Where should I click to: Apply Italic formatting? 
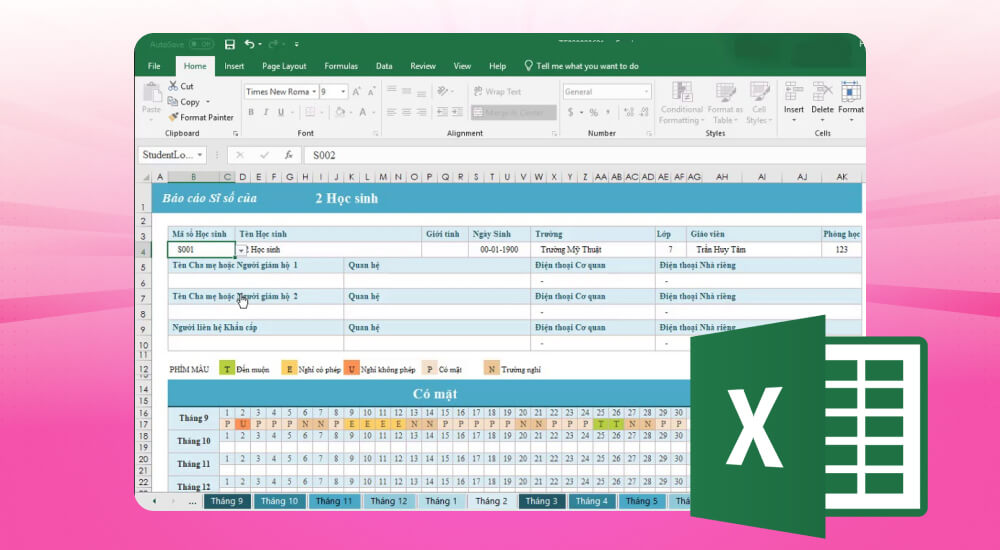click(x=265, y=112)
